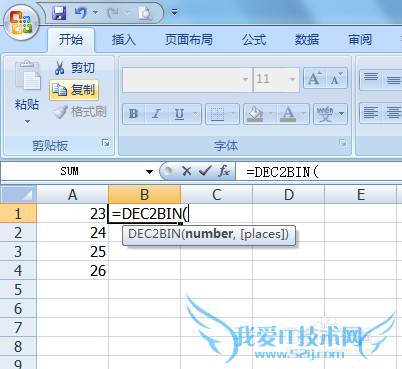Click DEC2BIN function name in the tooltip
402x369 pixels.
[155, 234]
